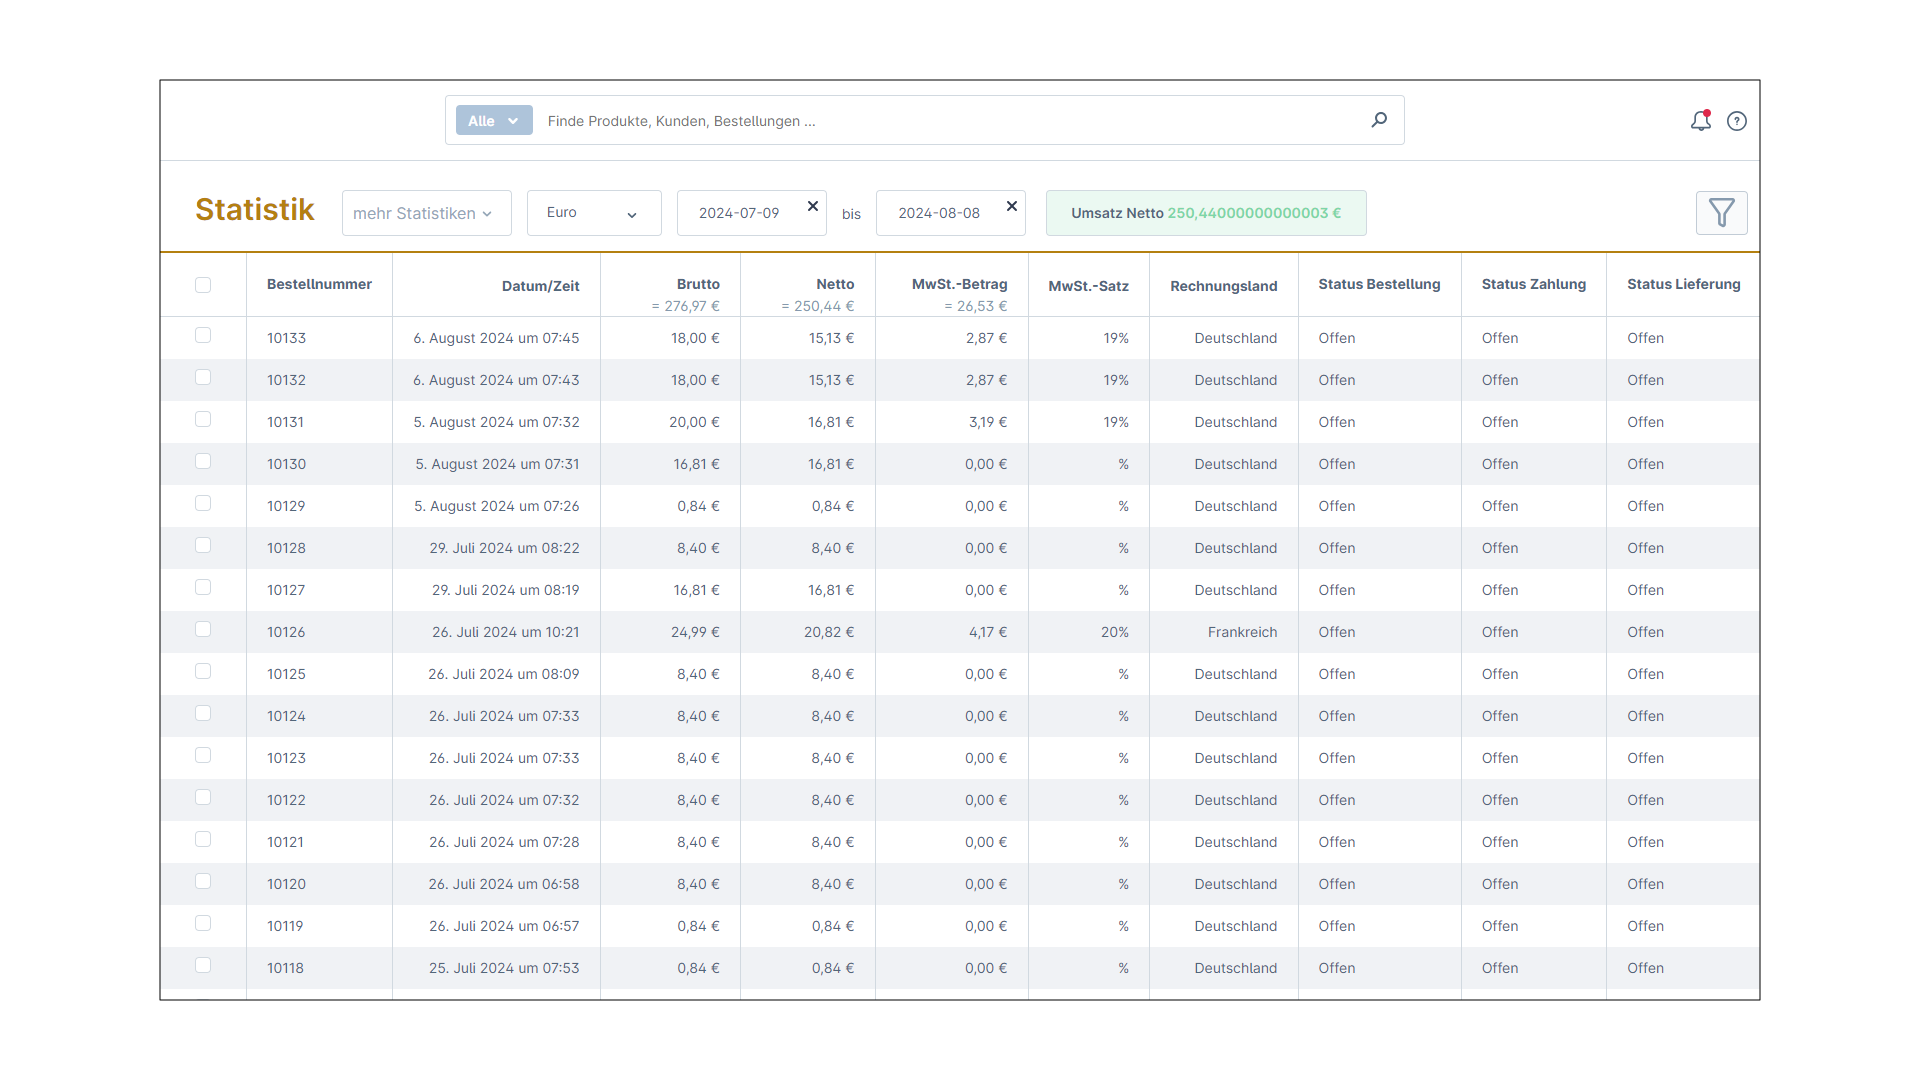The height and width of the screenshot is (1080, 1920).
Task: Click the date 6. August 2024 um 07:45
Action: click(496, 338)
